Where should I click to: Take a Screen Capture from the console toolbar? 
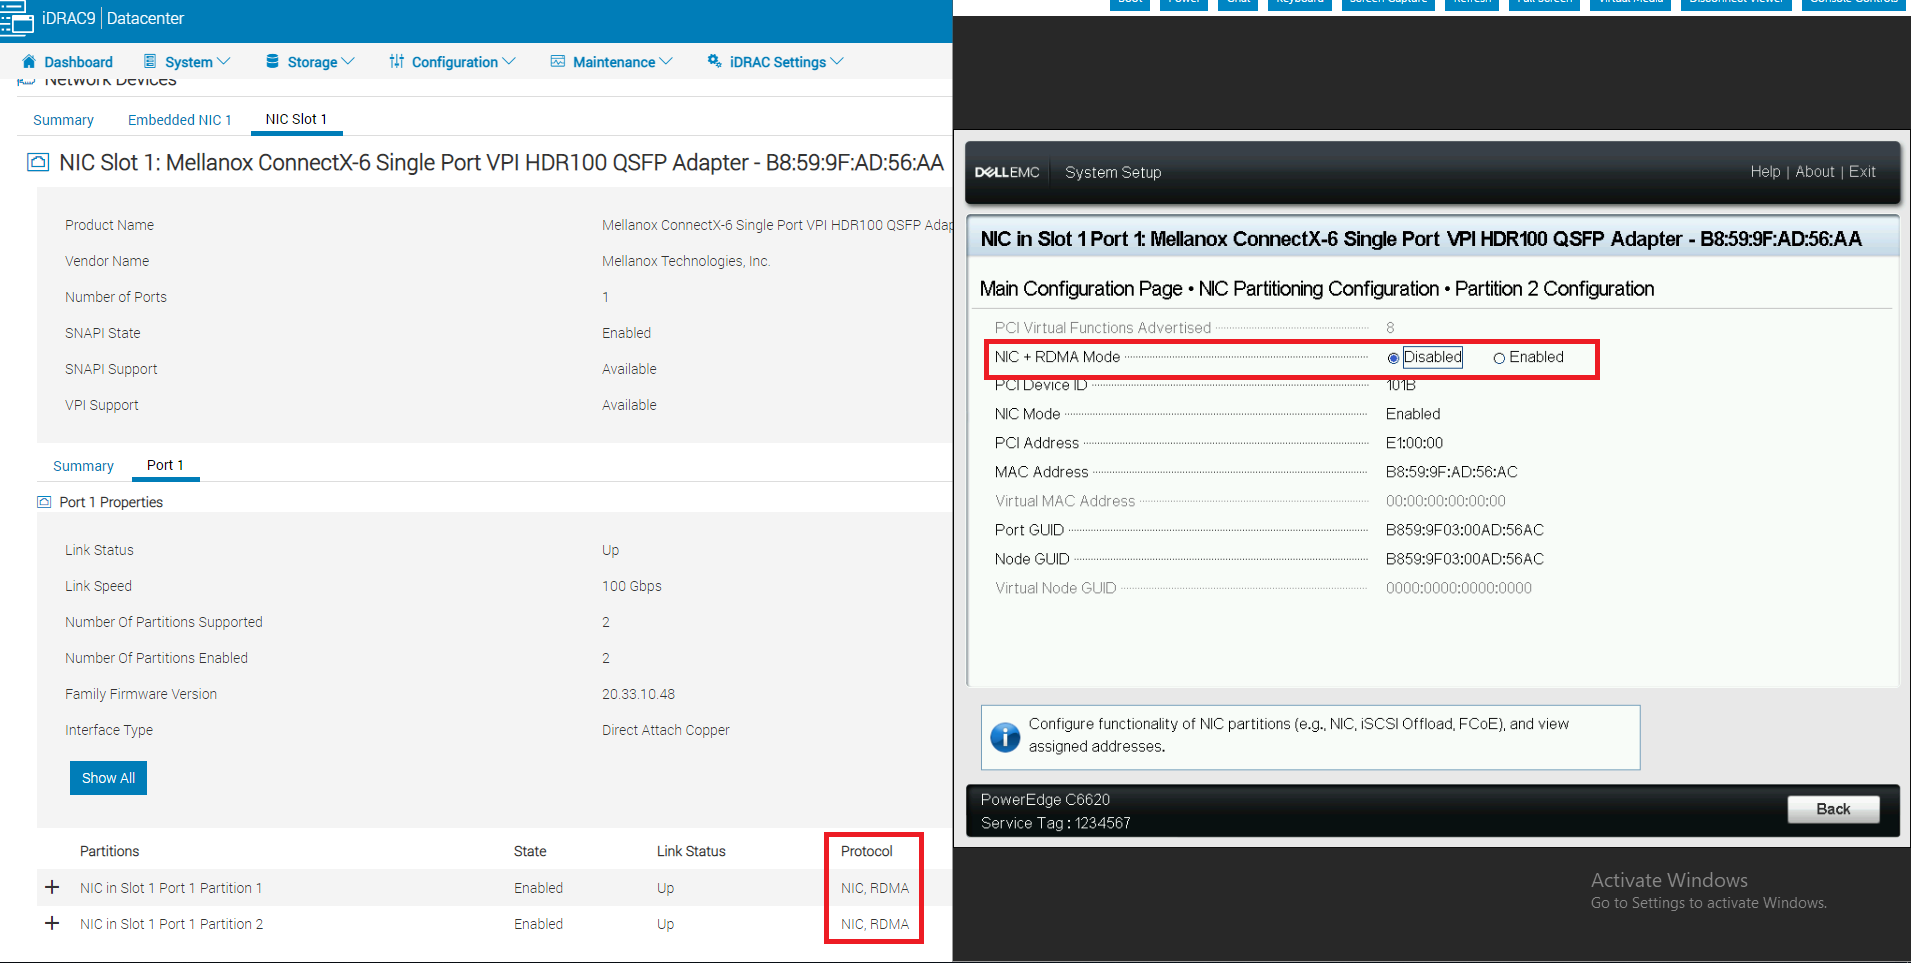(x=1388, y=4)
